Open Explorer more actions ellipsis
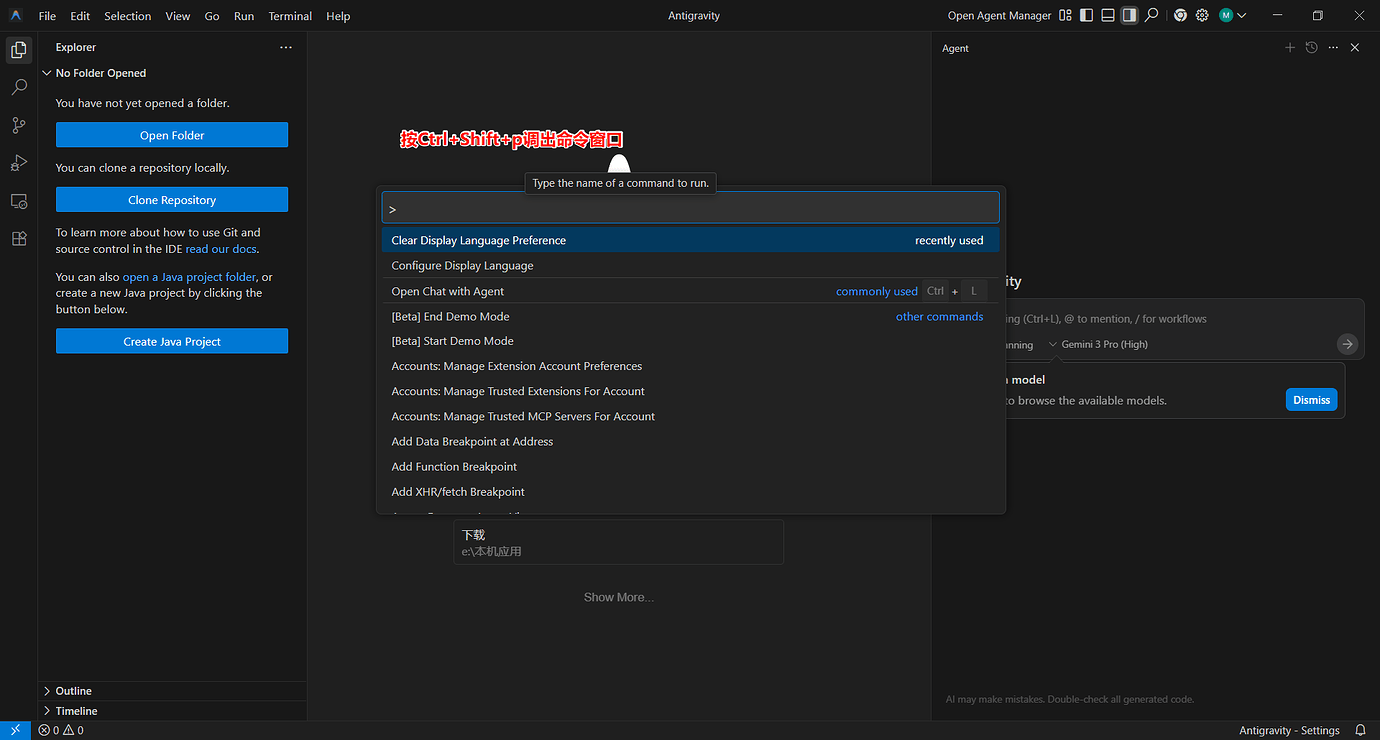This screenshot has height=740, width=1380. [286, 47]
